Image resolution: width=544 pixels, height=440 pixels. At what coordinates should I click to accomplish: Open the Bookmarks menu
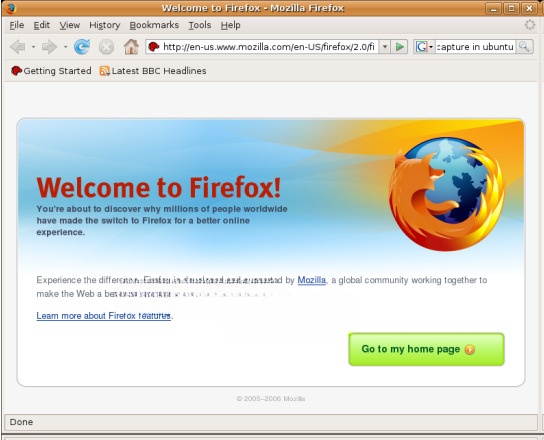154,25
